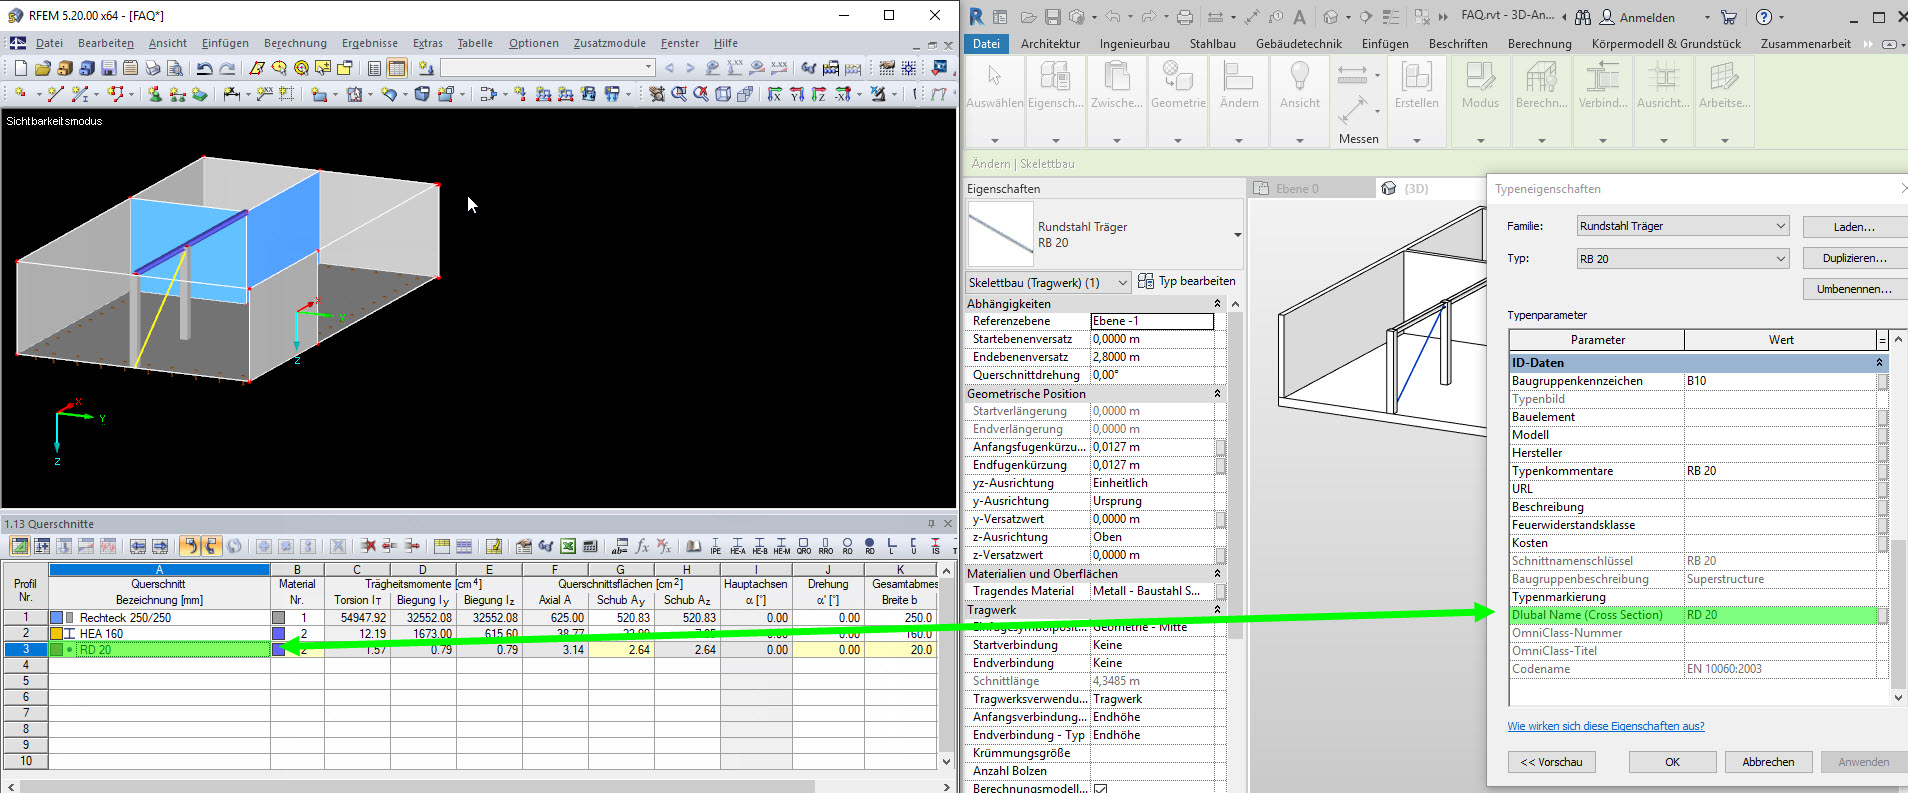Click the orange color swatch of HEA 160
This screenshot has height=793, width=1908.
(57, 634)
